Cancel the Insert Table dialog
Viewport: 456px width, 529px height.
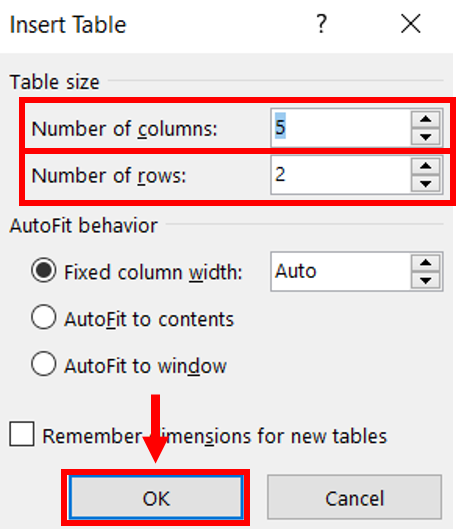tap(354, 498)
